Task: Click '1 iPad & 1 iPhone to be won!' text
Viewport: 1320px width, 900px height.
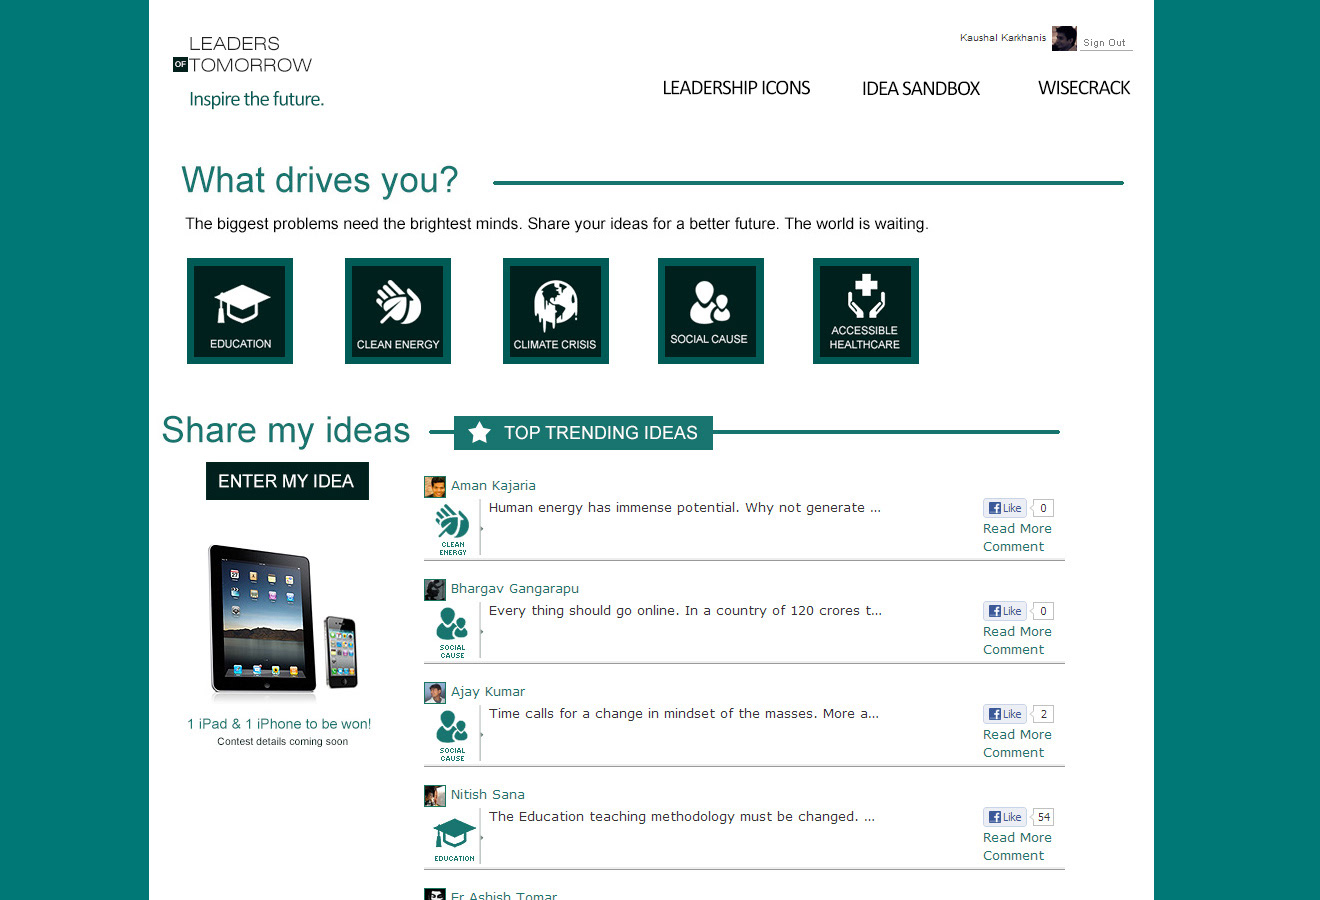Action: [x=279, y=724]
